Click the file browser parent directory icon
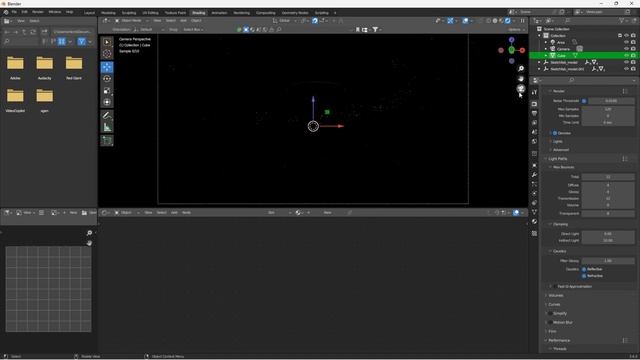 tap(24, 31)
